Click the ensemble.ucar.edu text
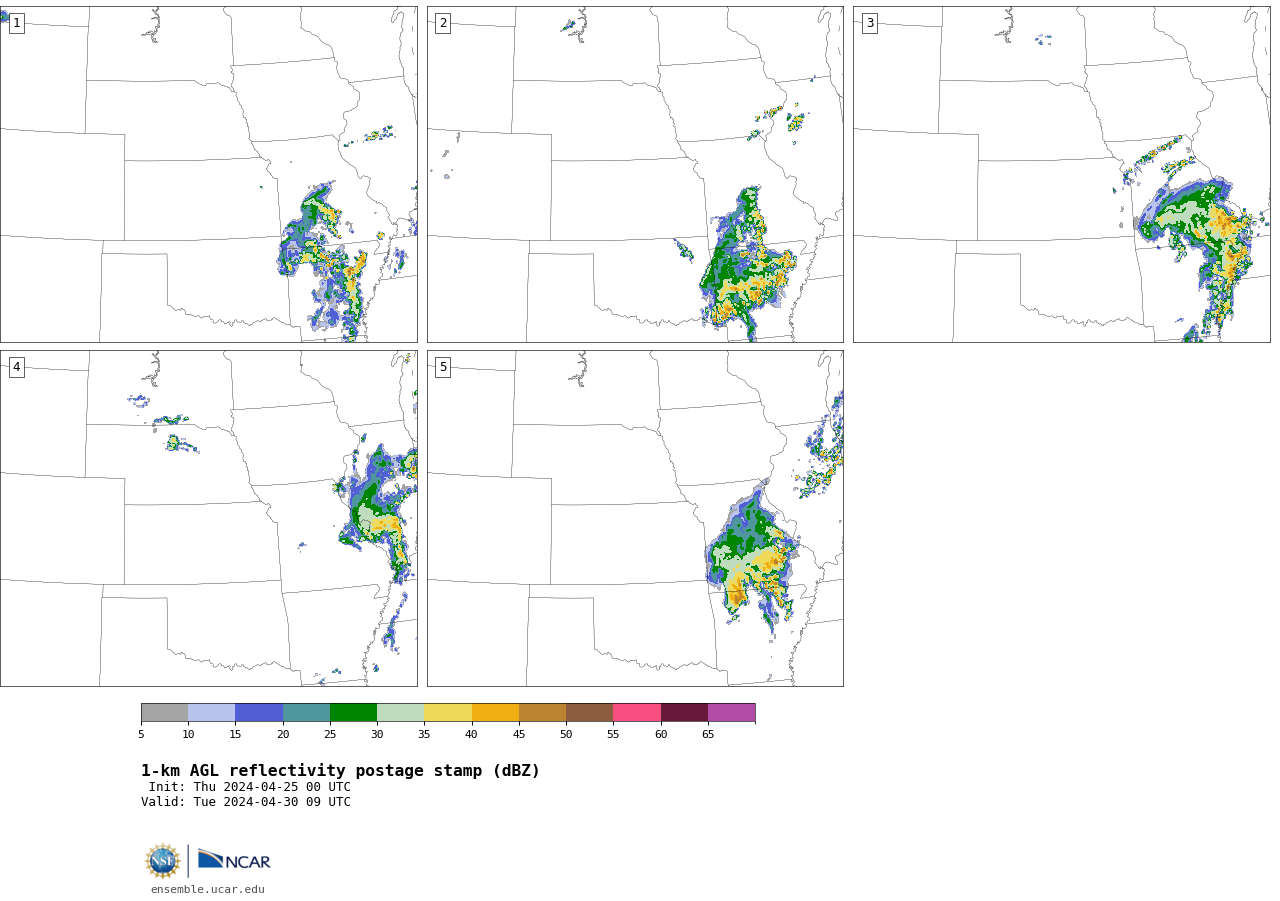1280x901 pixels. coord(208,890)
